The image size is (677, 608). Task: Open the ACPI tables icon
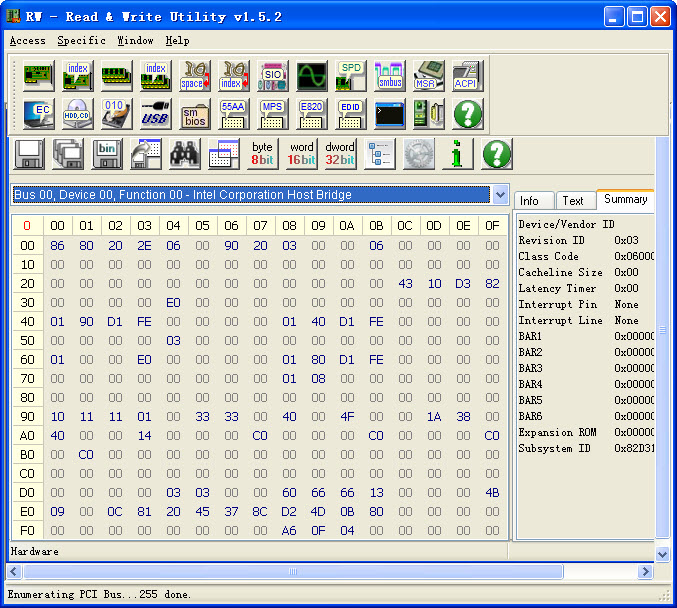tap(467, 76)
